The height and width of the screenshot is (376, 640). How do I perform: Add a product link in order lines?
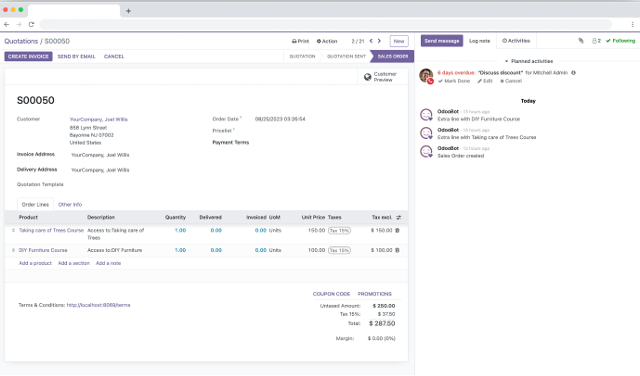tap(35, 263)
